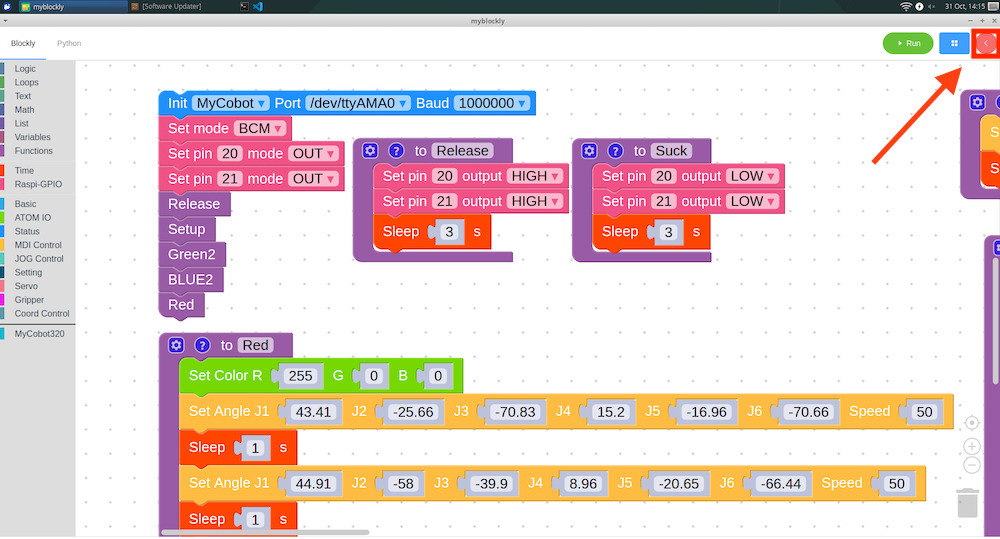This screenshot has height=539, width=1000.
Task: Switch to myblockly task in the taskbar
Action: [x=71, y=6]
